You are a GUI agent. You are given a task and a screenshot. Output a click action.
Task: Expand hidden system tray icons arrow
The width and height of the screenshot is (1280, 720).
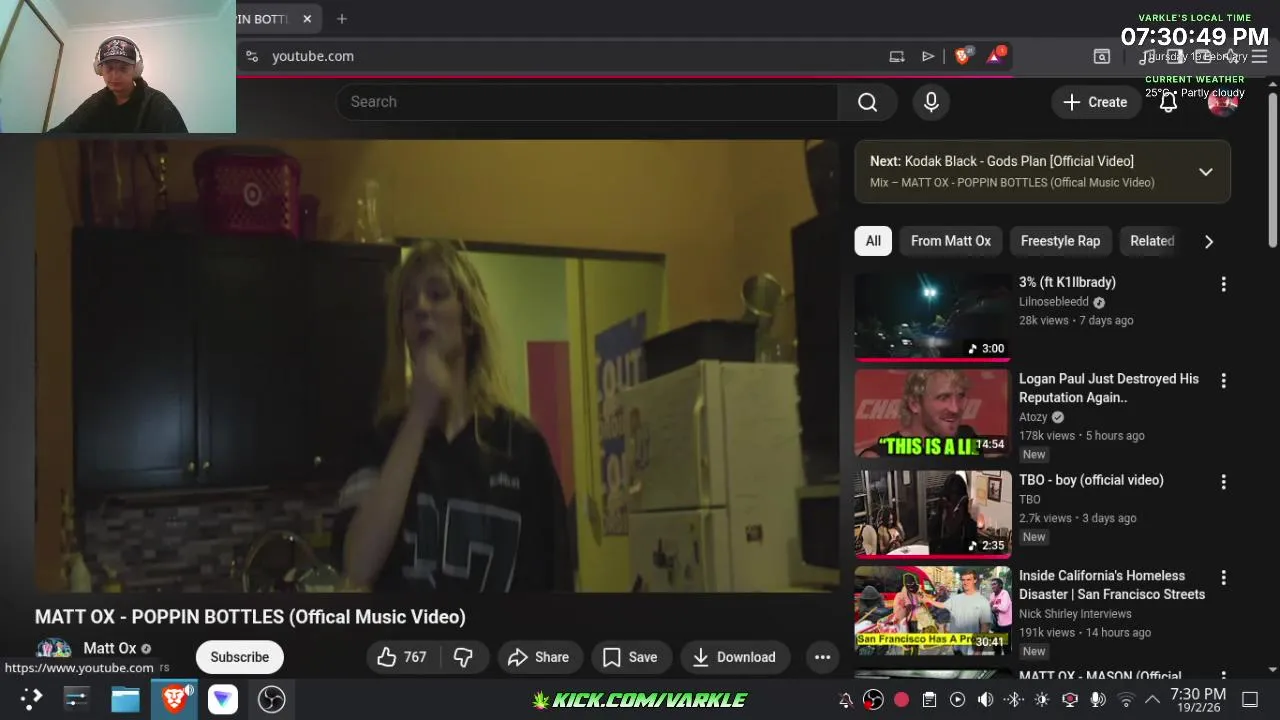(x=1152, y=700)
